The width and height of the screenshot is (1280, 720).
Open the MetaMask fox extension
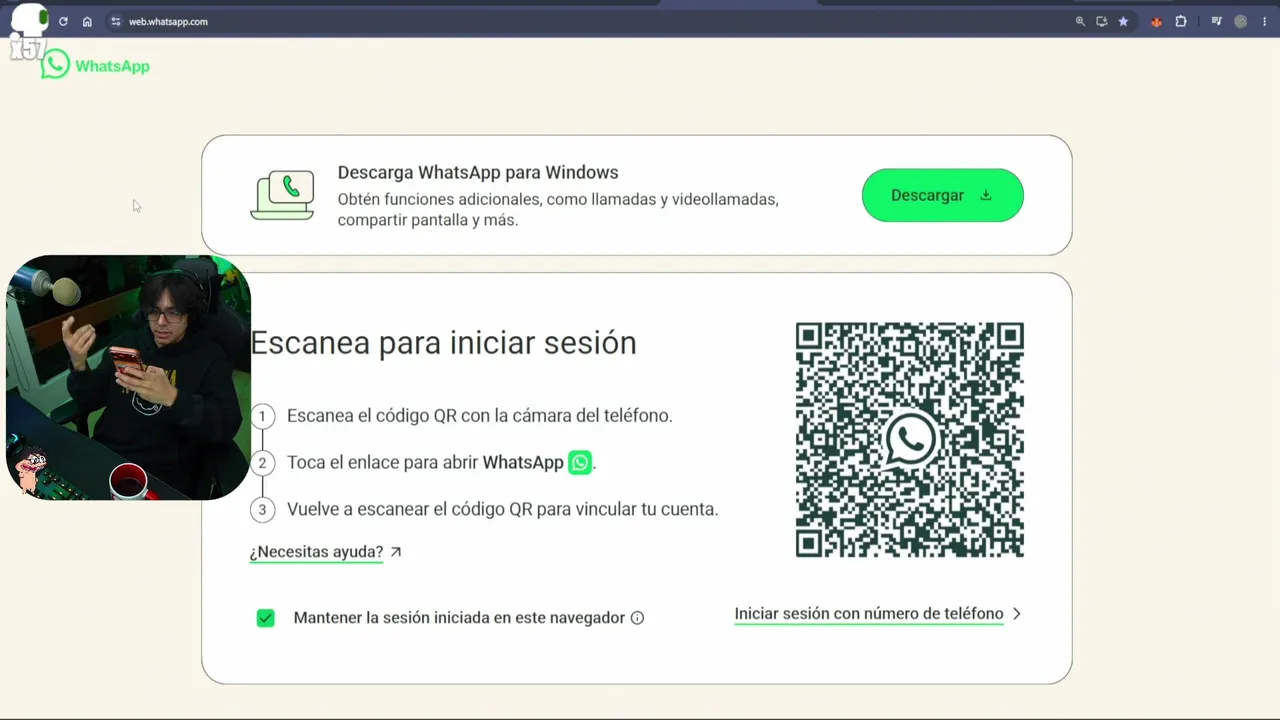pyautogui.click(x=1157, y=21)
